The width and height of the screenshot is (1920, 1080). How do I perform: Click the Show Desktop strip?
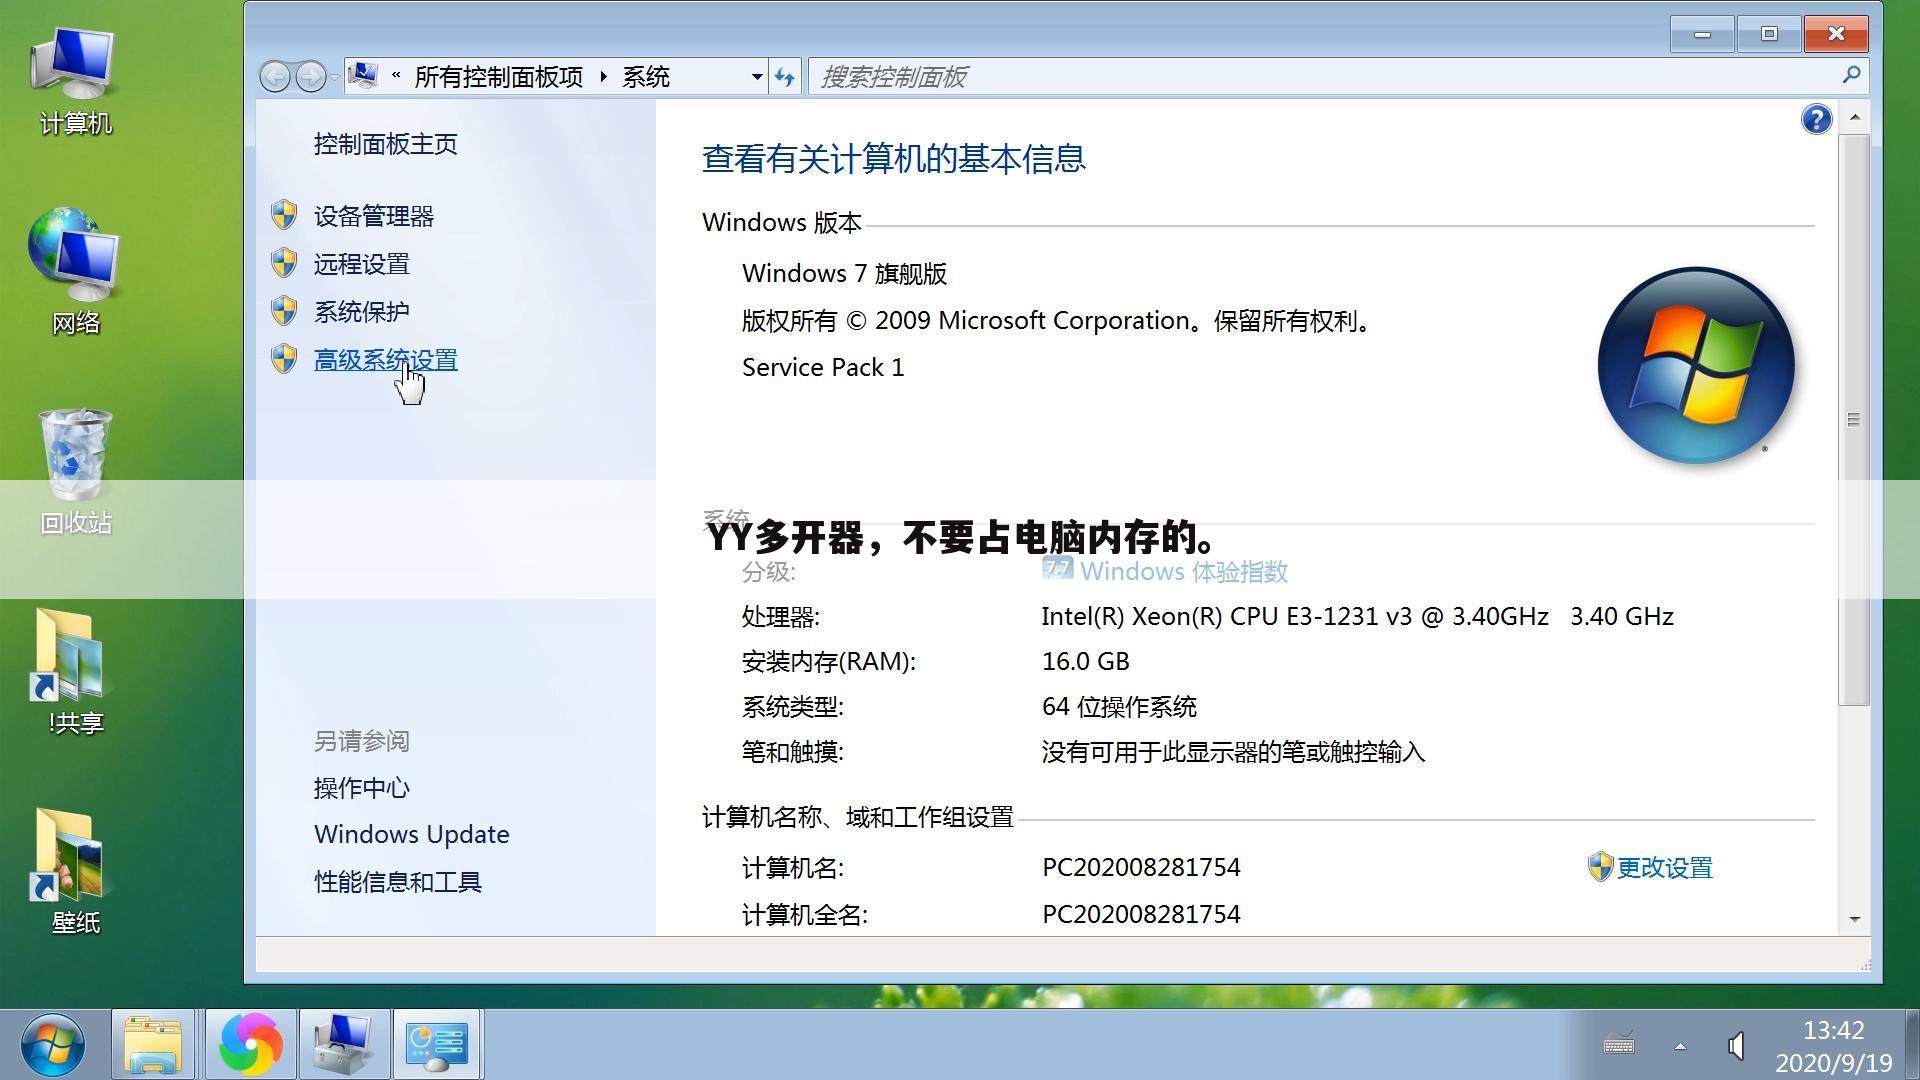click(x=1912, y=1045)
